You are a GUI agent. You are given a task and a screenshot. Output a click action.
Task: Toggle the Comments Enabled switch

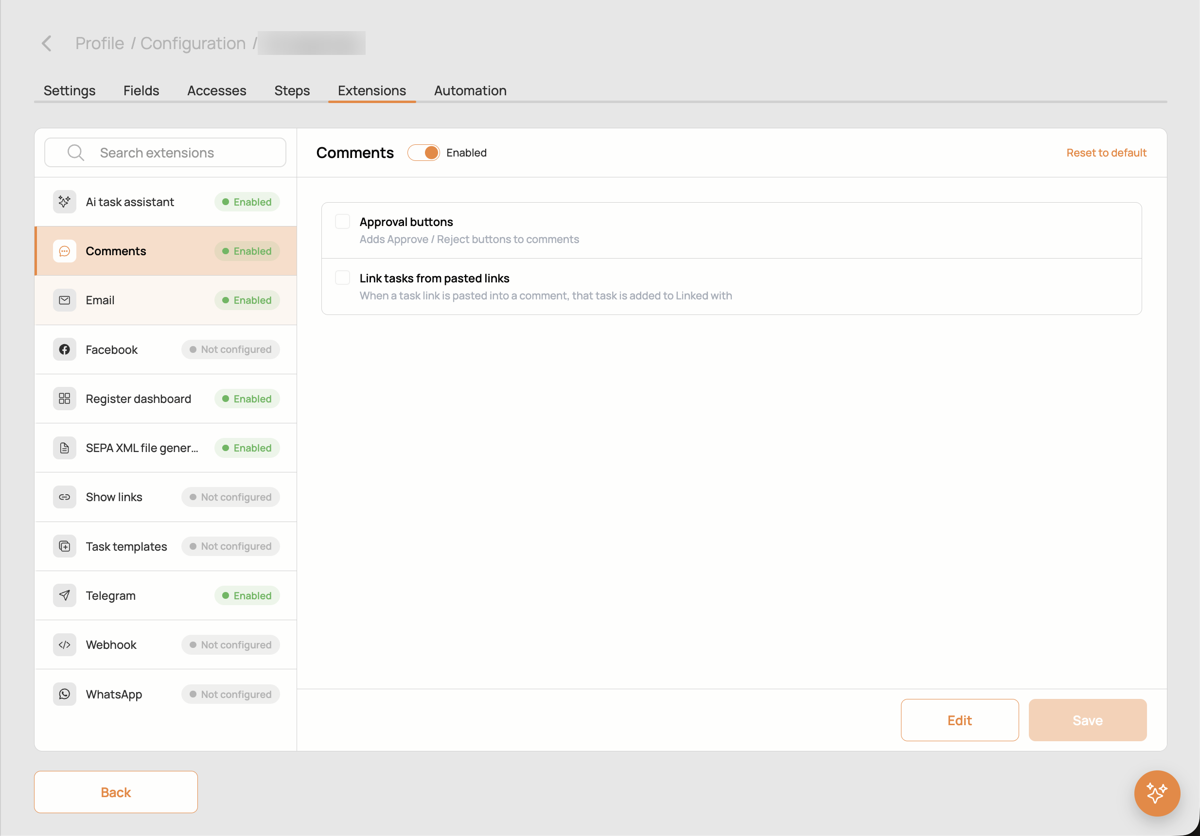(423, 153)
